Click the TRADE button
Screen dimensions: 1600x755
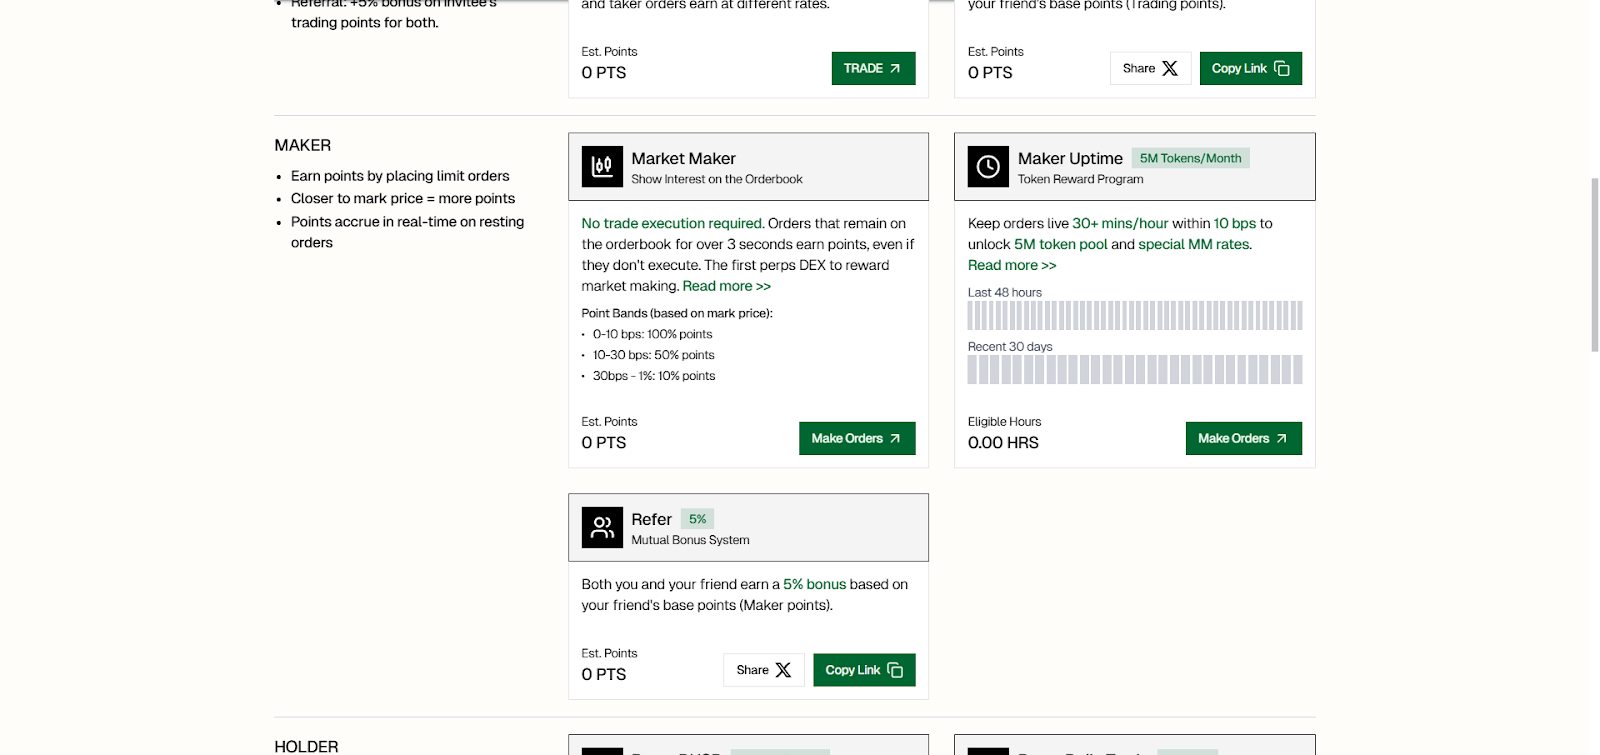(873, 68)
